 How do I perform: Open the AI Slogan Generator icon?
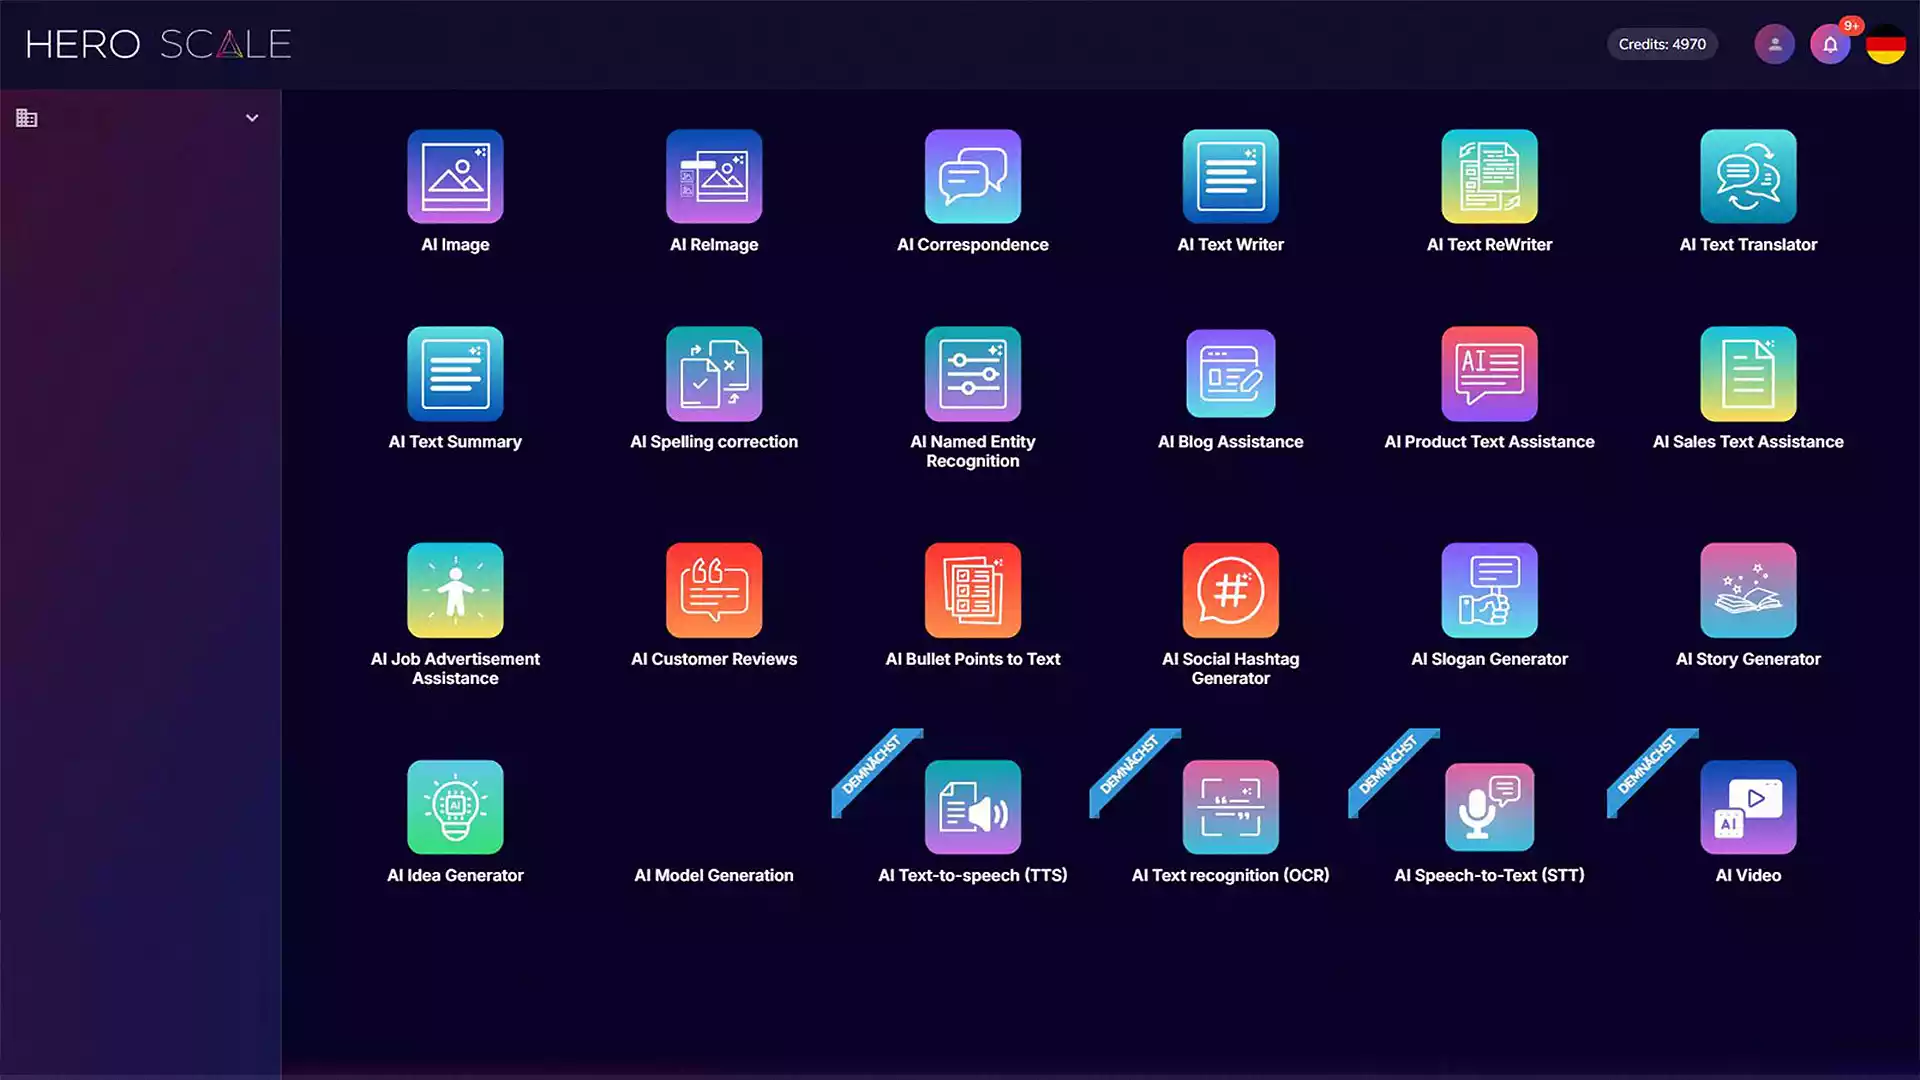point(1490,590)
